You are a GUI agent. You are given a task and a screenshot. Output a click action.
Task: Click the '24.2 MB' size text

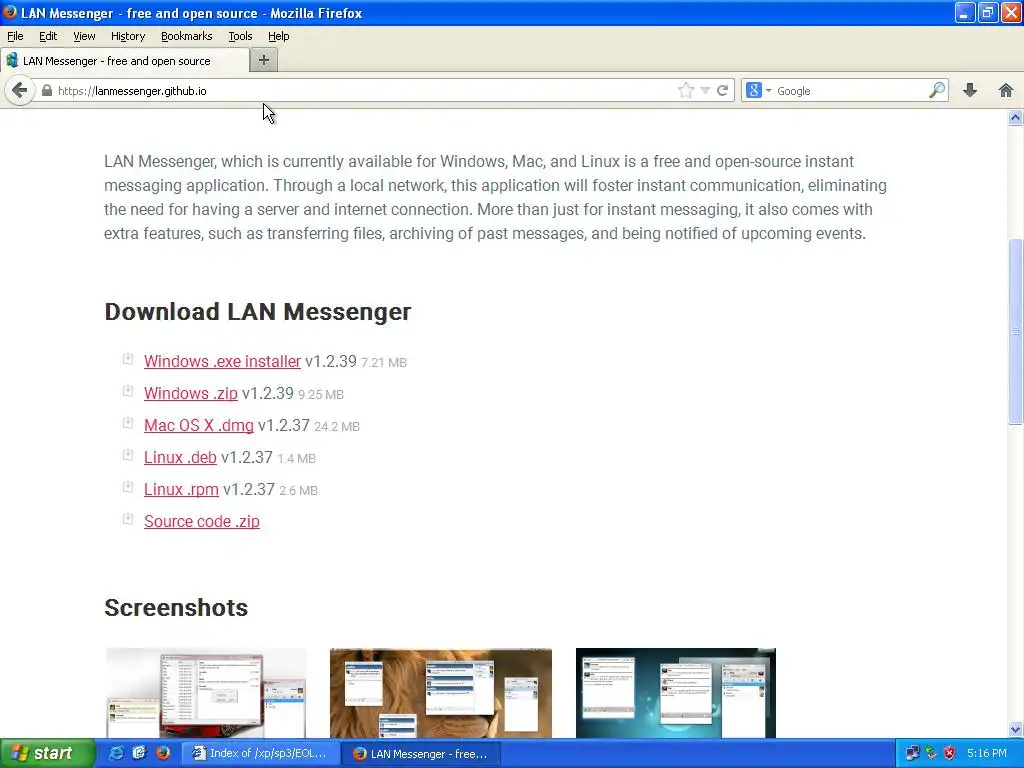(x=336, y=426)
